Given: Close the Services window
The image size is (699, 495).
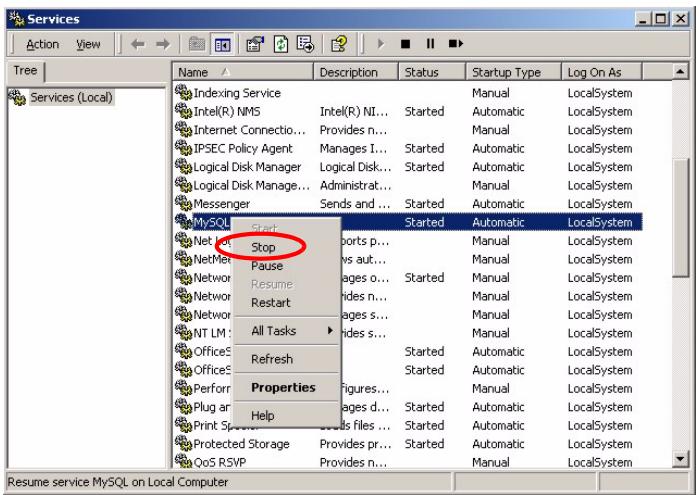Looking at the screenshot, I should (681, 19).
